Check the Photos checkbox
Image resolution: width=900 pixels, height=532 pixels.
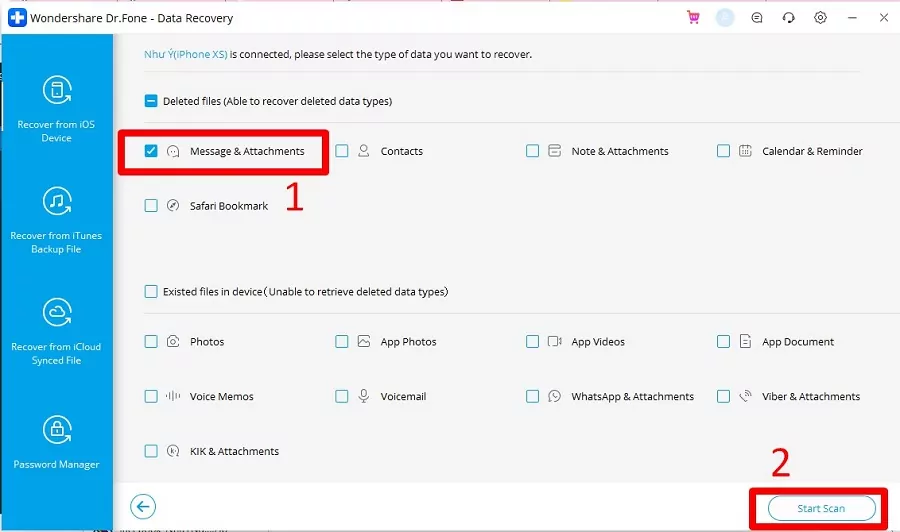[x=151, y=341]
